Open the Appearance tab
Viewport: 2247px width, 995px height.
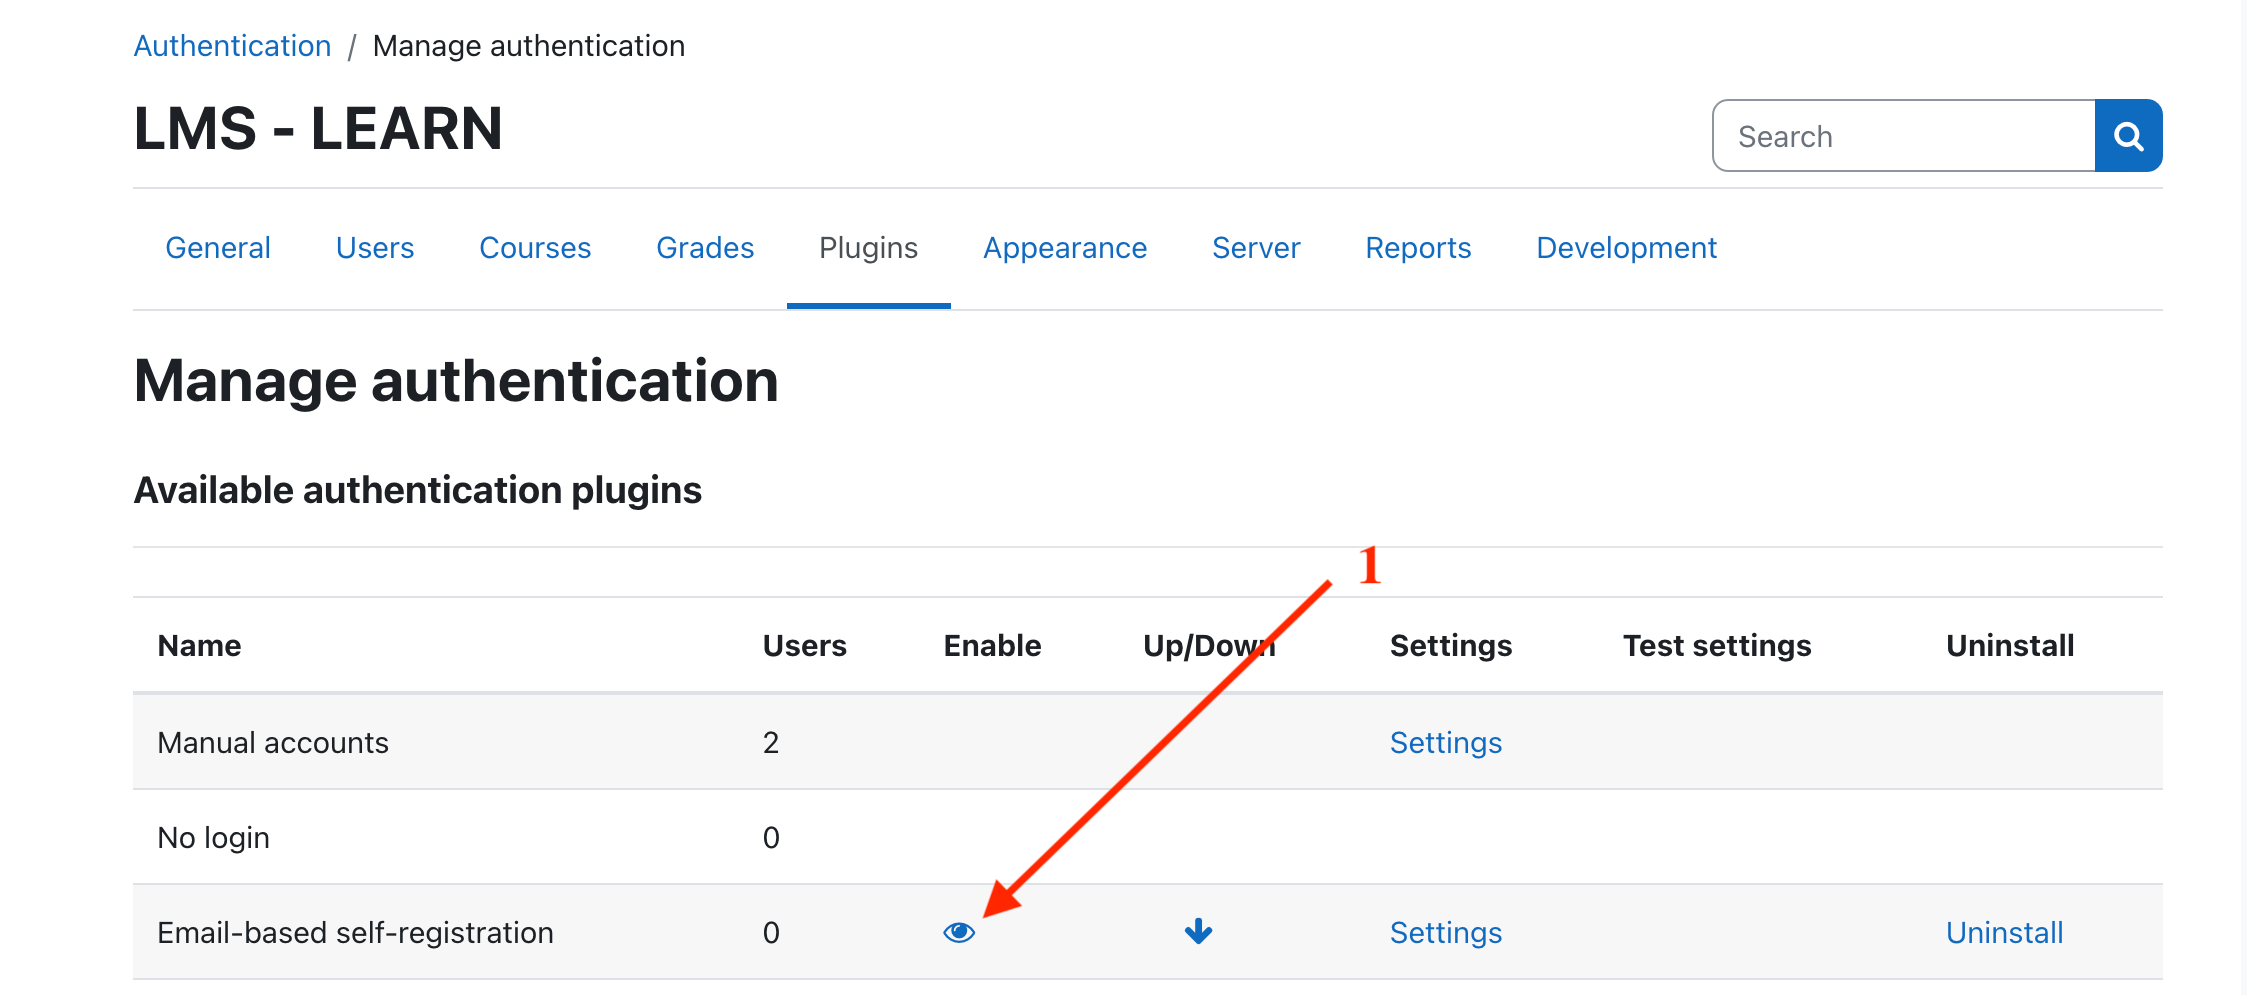click(1065, 248)
